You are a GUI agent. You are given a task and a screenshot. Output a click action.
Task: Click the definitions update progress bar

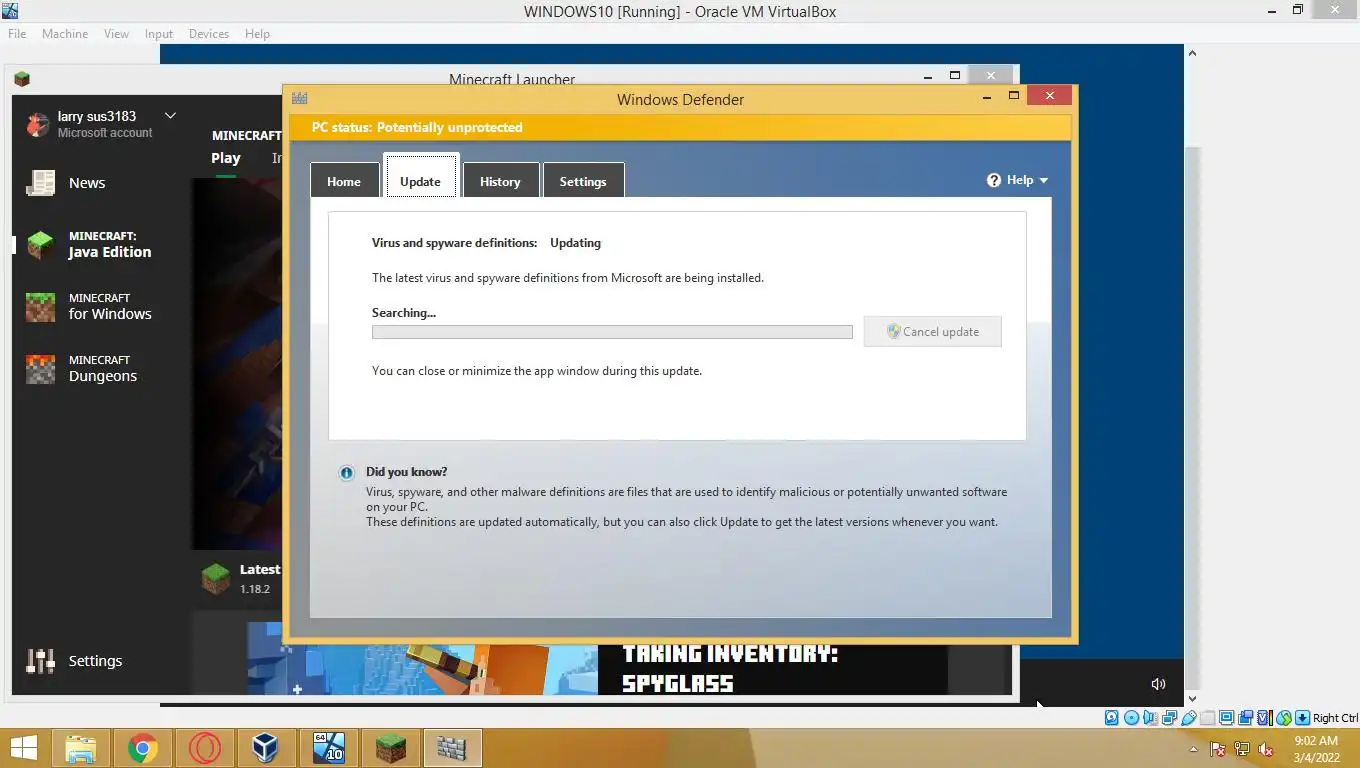tap(612, 332)
